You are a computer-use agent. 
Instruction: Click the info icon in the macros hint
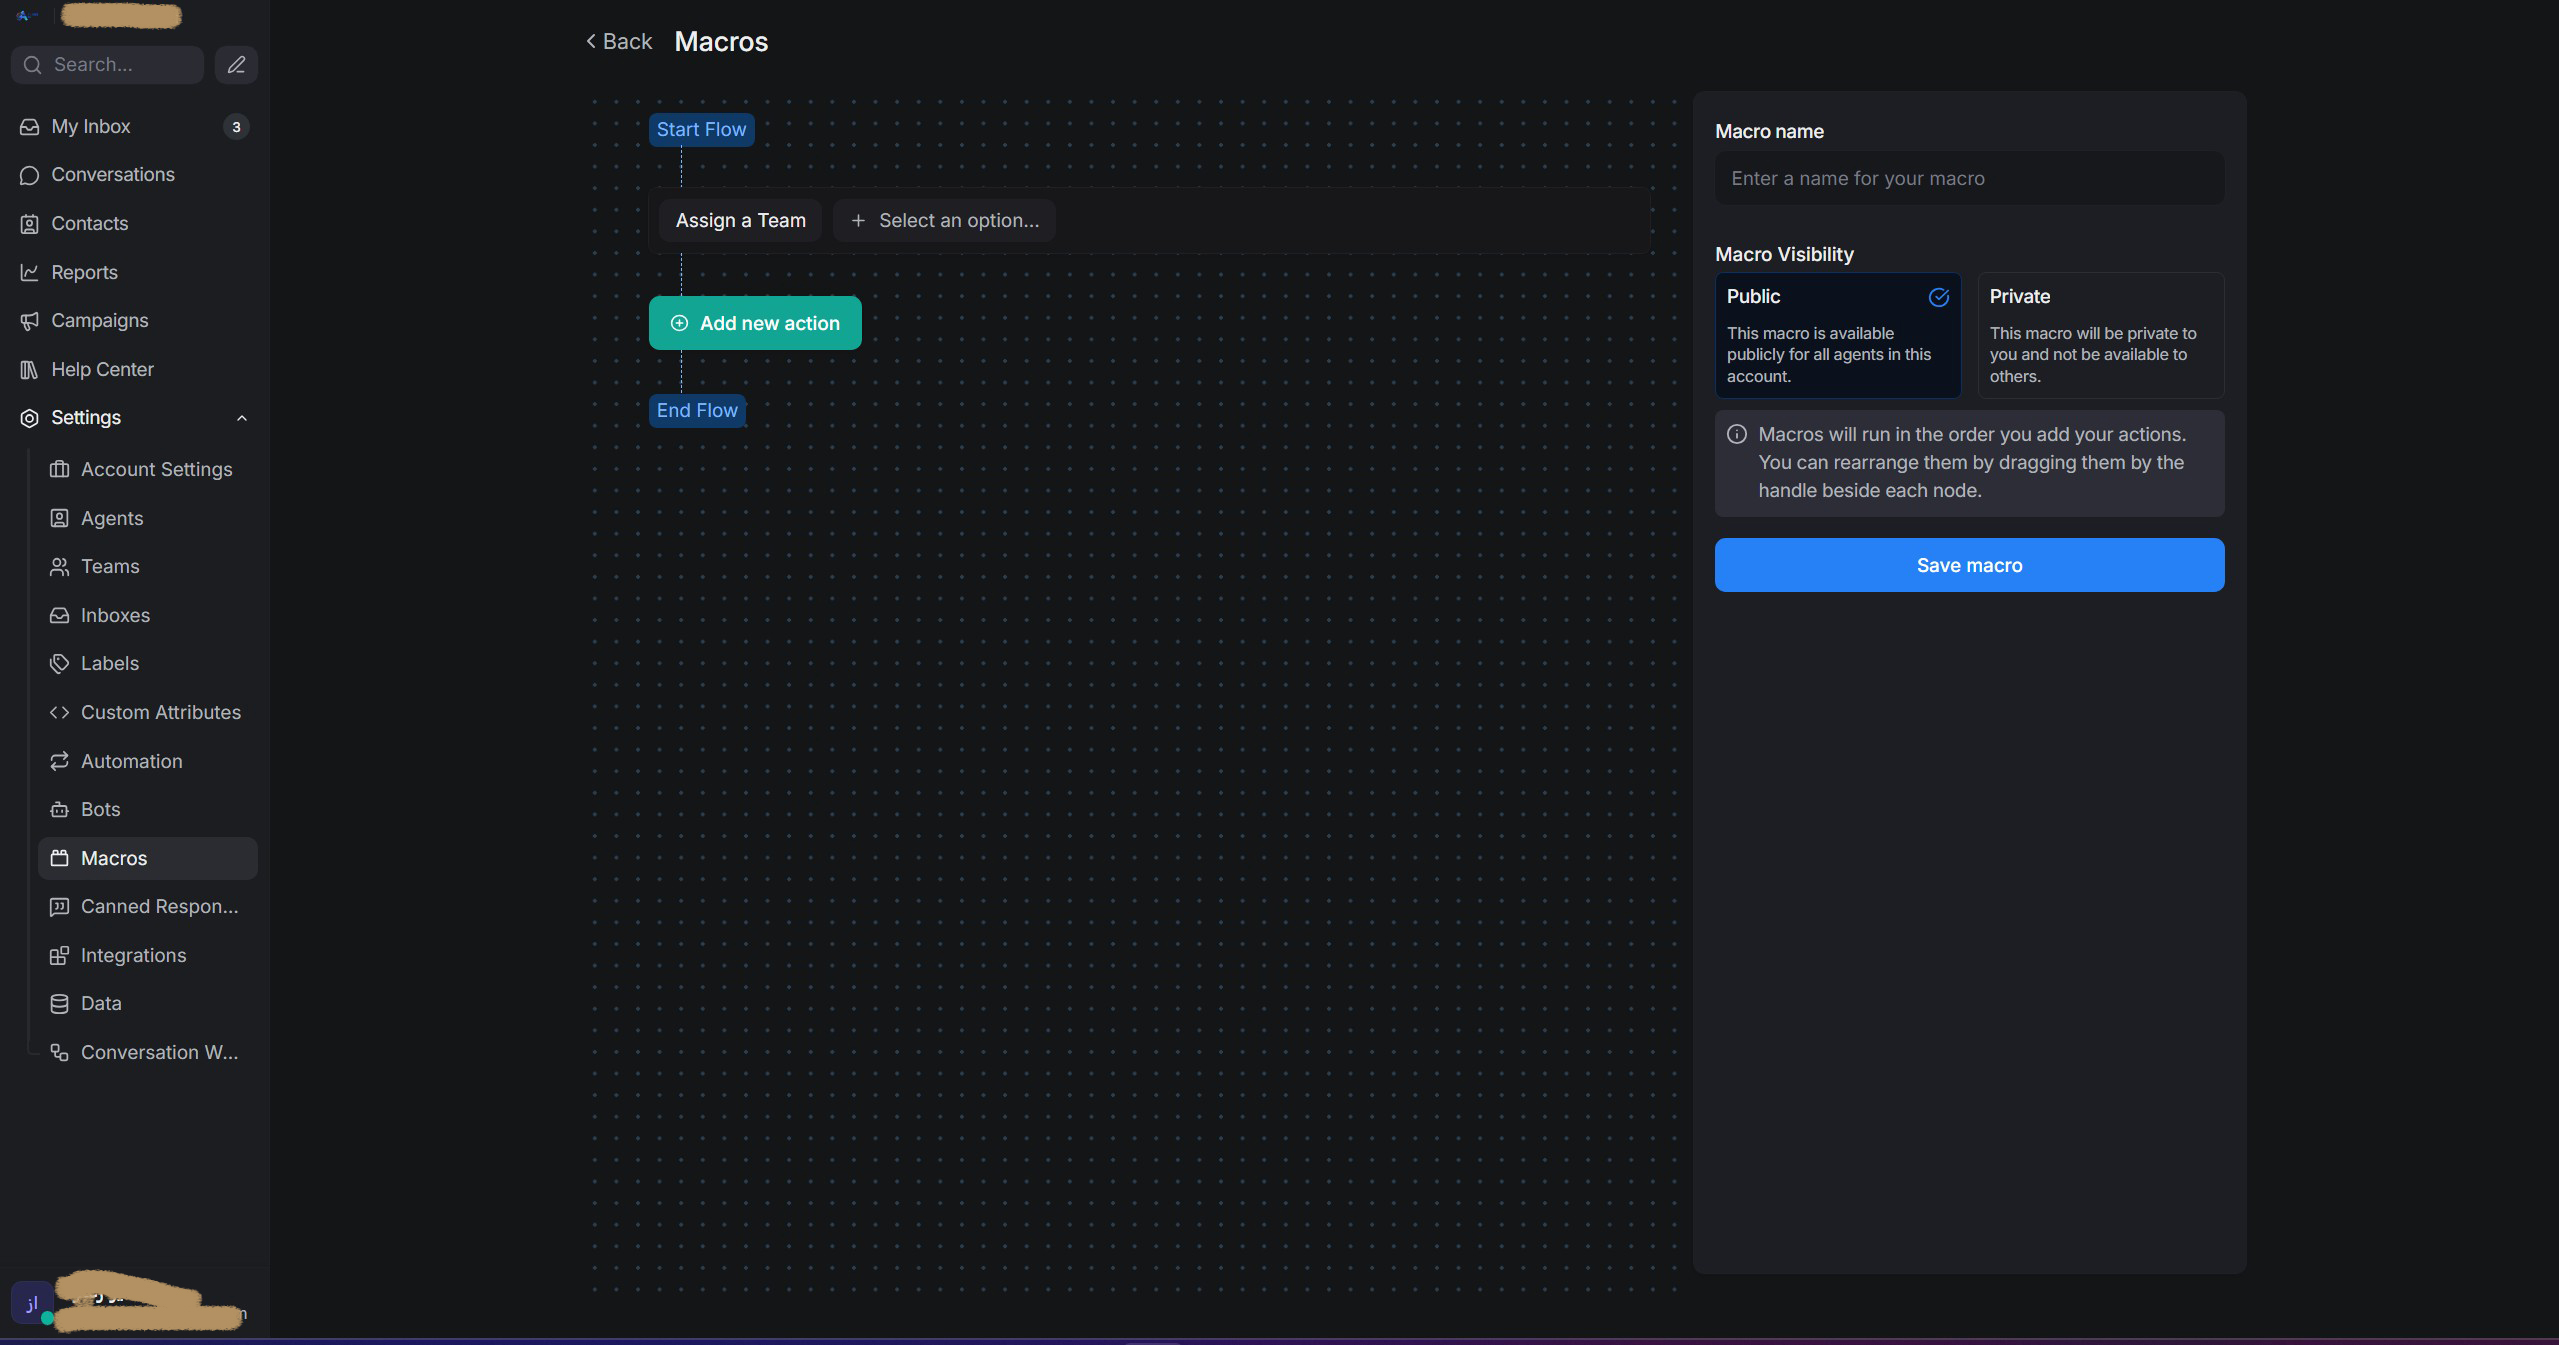pyautogui.click(x=1737, y=434)
